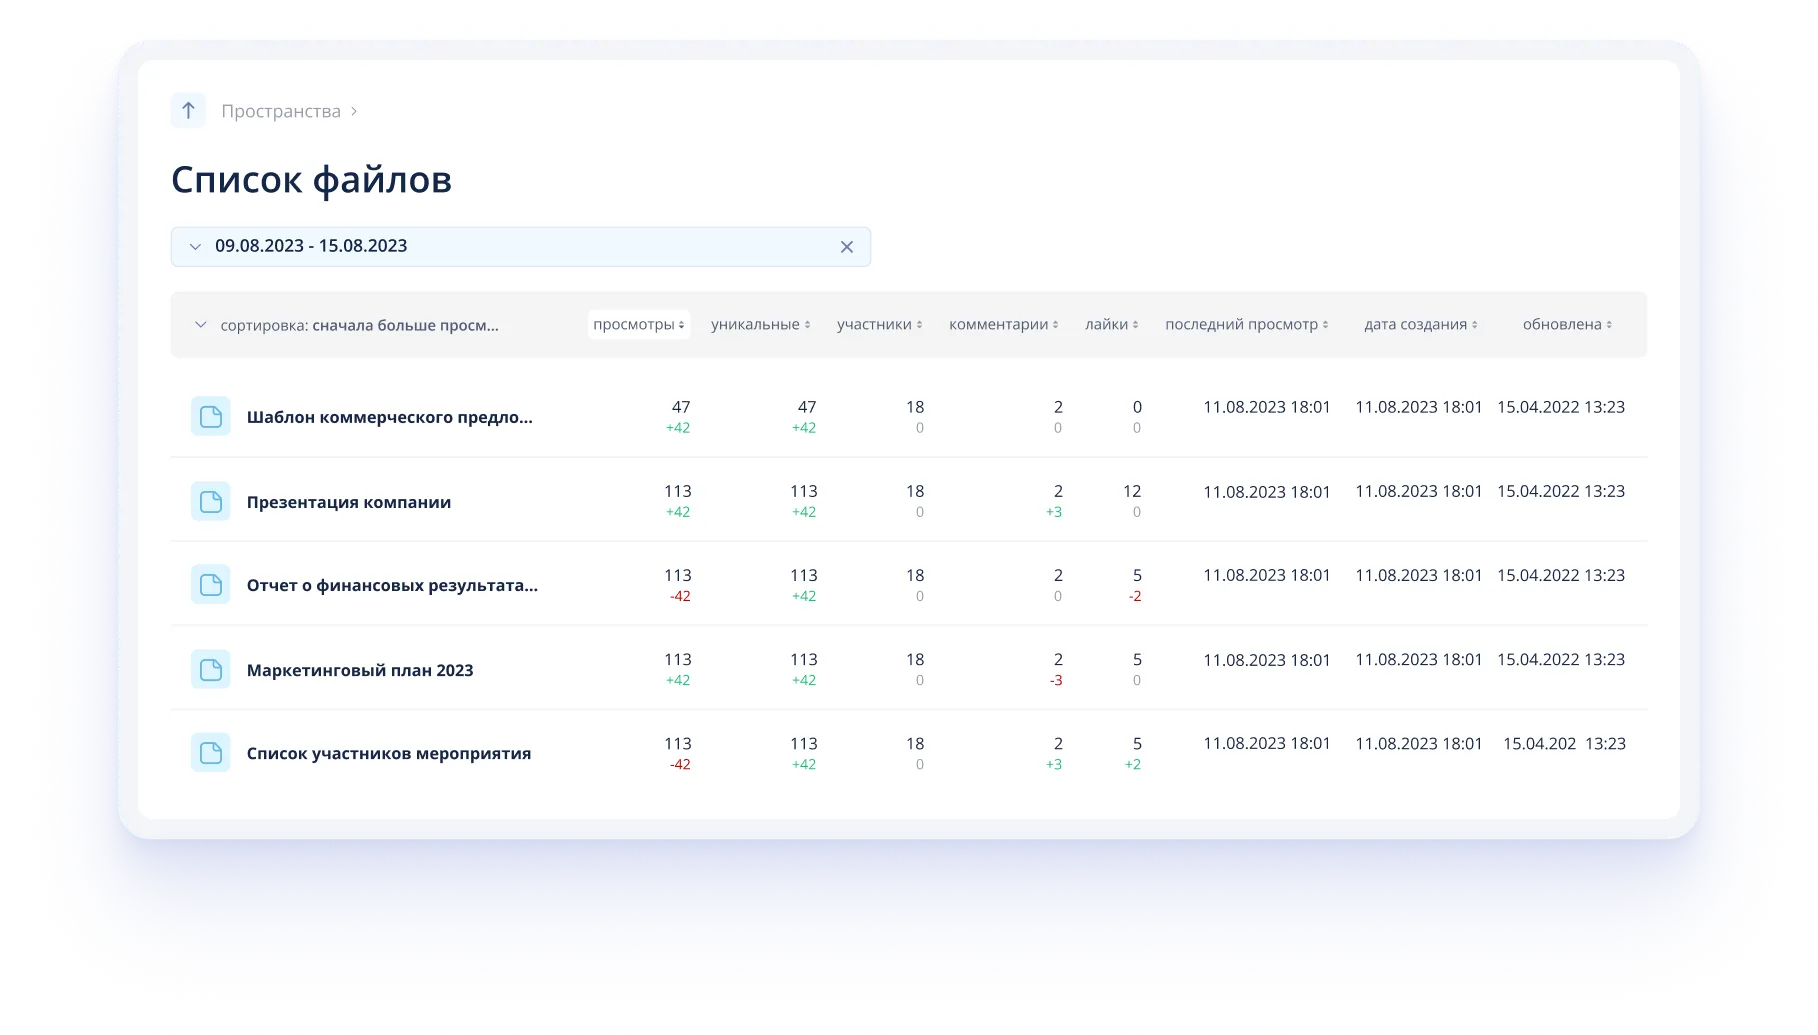Screen dimensions: 1818x1035
Task: Expand the date range dropdown chevron
Action: click(195, 247)
